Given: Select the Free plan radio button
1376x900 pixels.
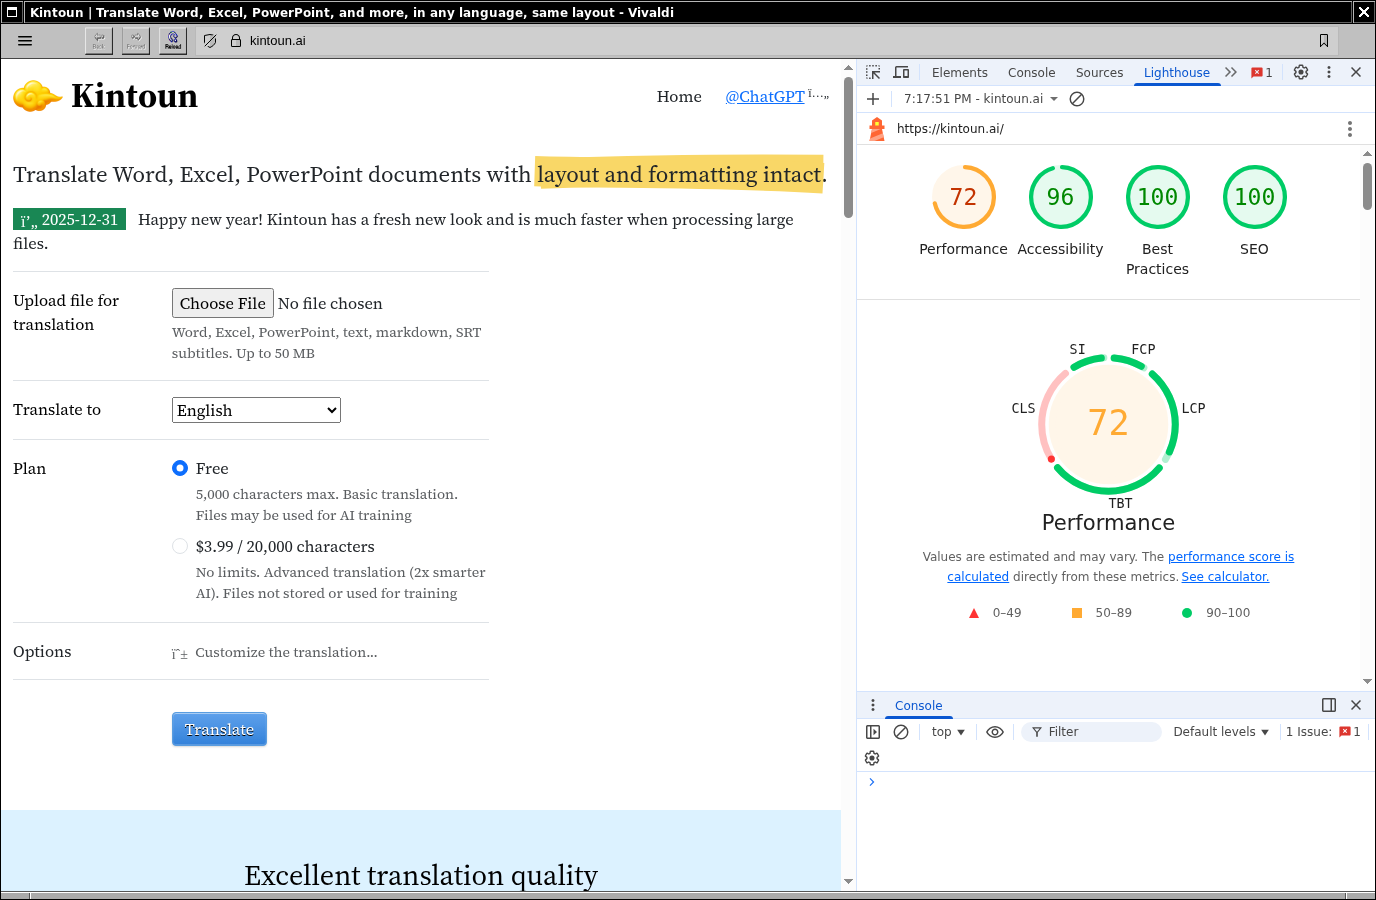Looking at the screenshot, I should pos(180,468).
